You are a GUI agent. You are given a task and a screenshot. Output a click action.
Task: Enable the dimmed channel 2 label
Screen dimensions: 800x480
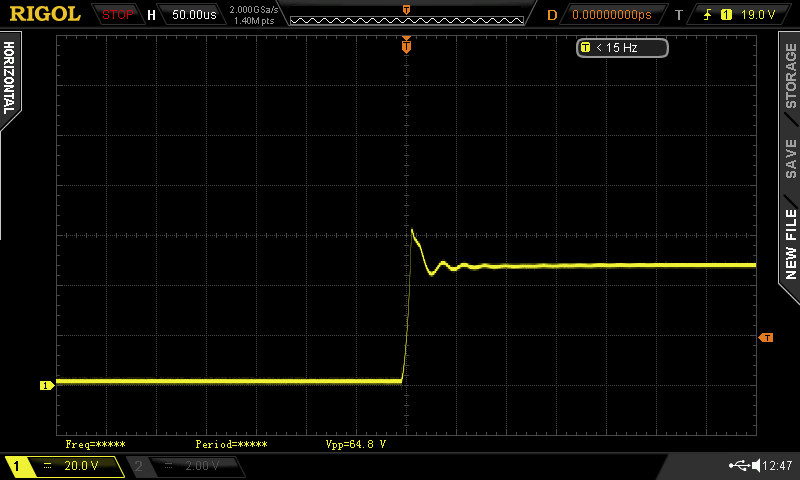139,466
